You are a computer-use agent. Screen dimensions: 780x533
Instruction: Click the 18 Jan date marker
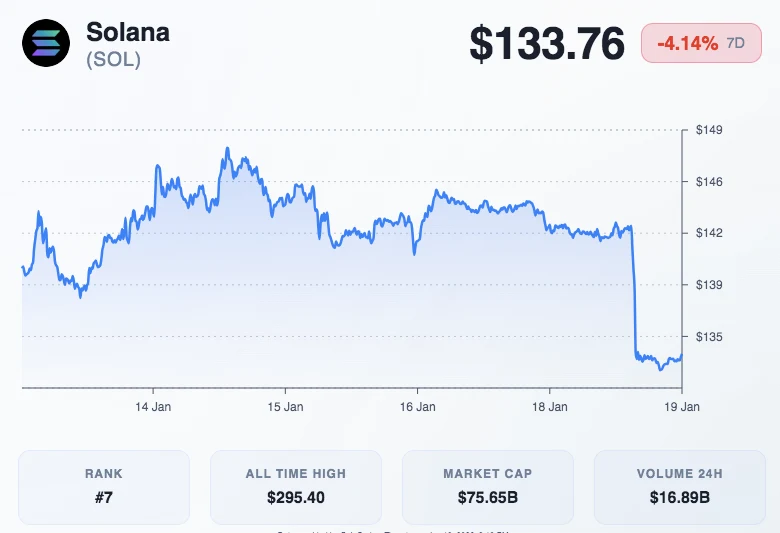click(549, 407)
